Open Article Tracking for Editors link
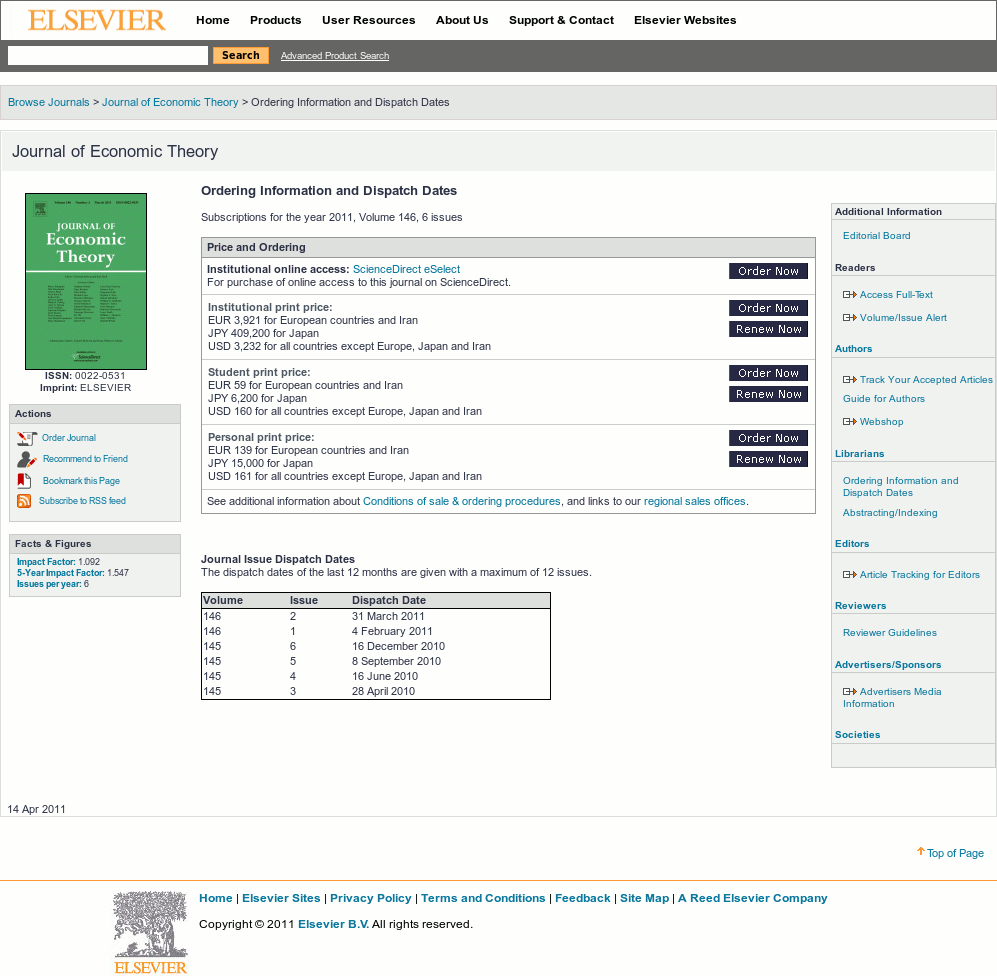 point(920,575)
